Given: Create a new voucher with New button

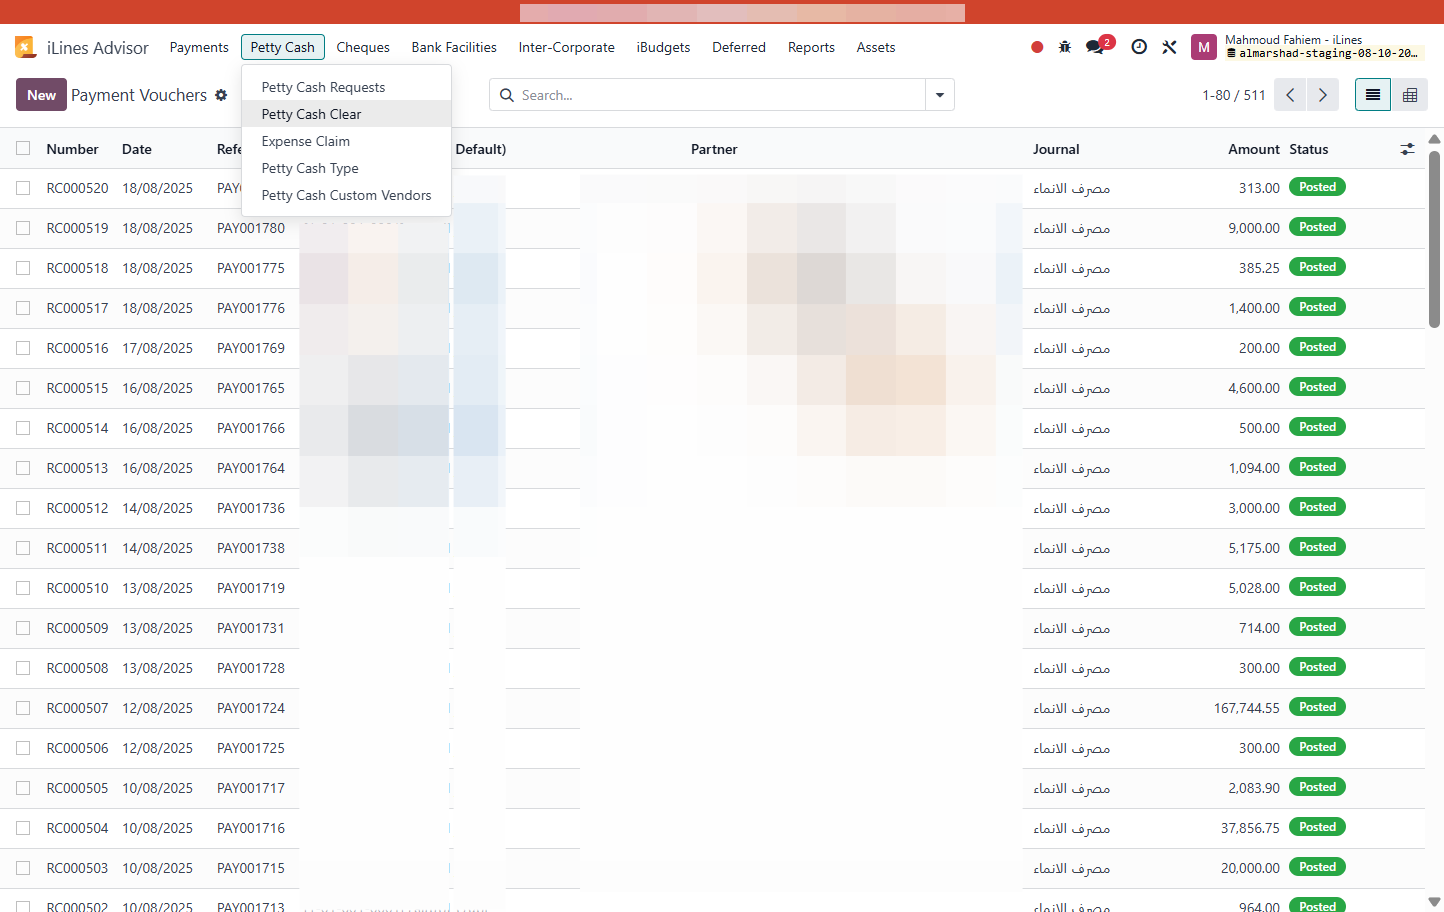Looking at the screenshot, I should (41, 95).
